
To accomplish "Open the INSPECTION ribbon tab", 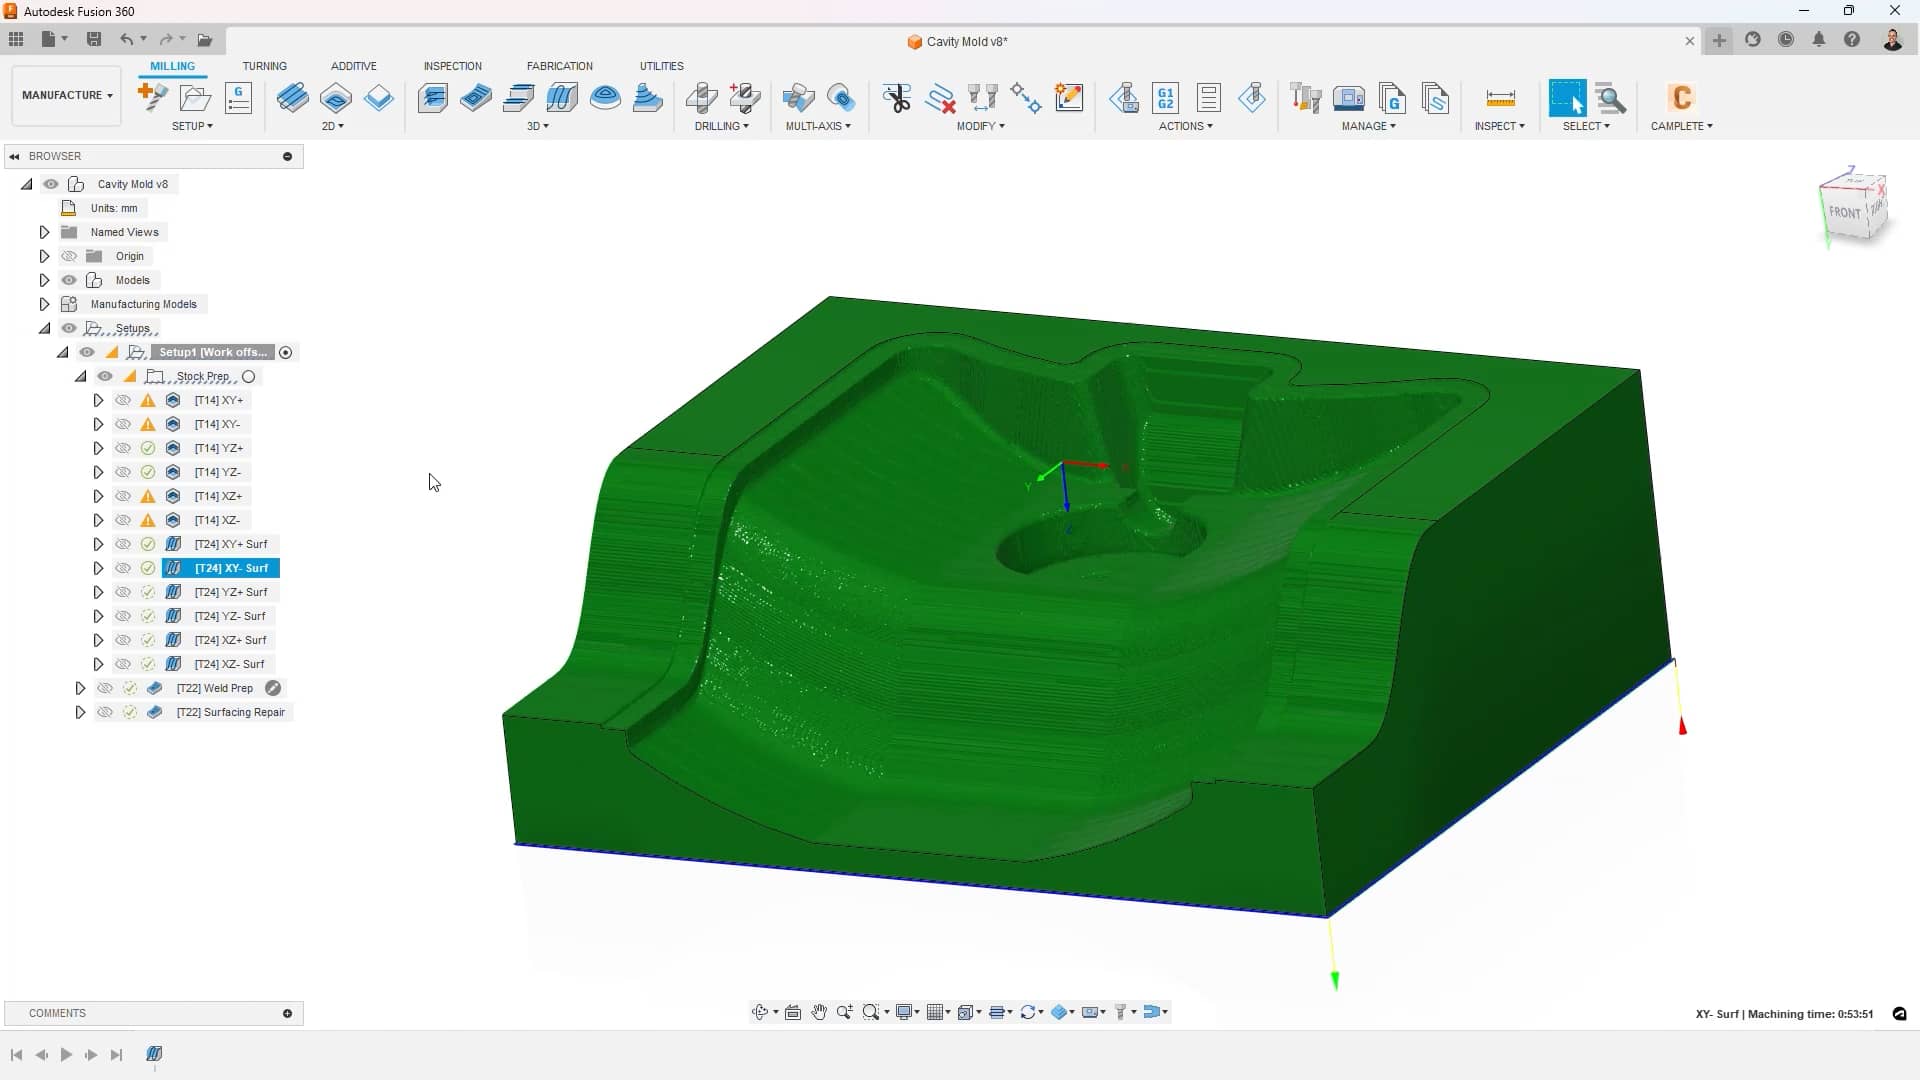I will 452,66.
